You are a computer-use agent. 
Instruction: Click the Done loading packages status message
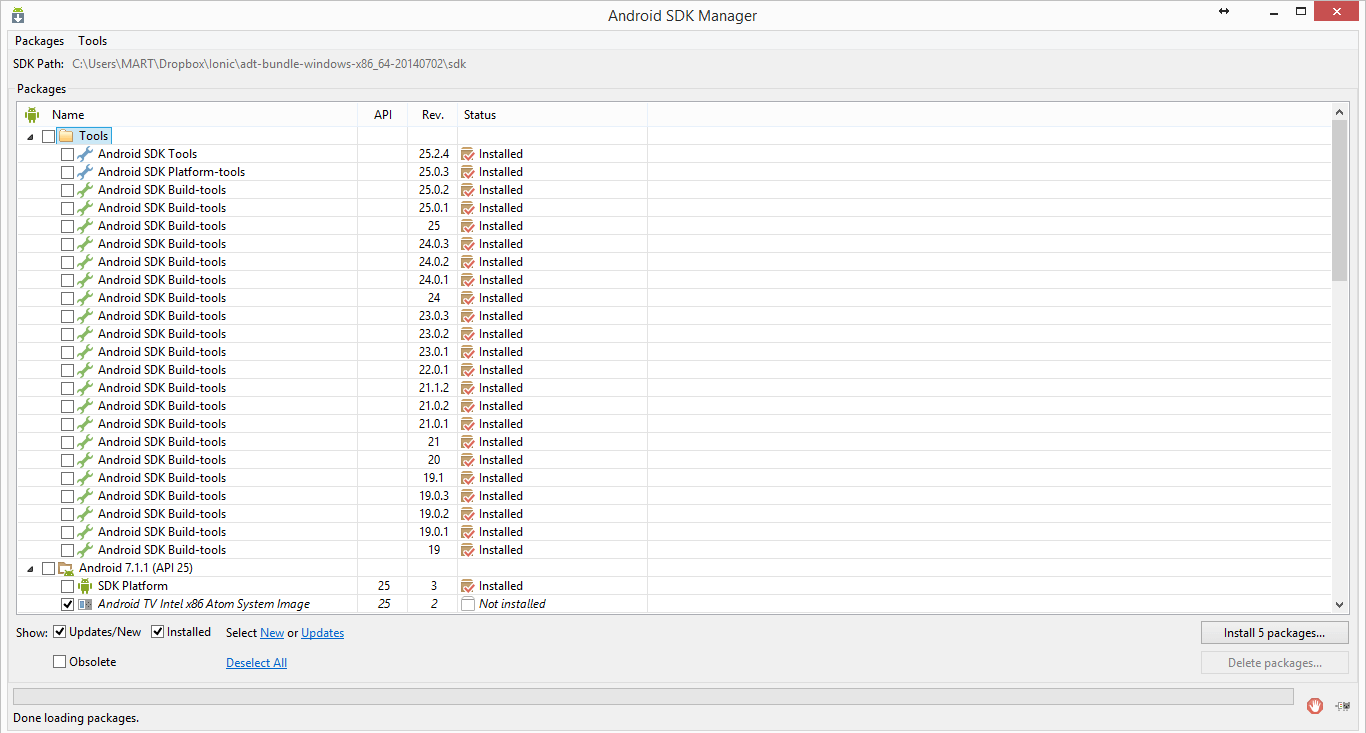[x=76, y=718]
